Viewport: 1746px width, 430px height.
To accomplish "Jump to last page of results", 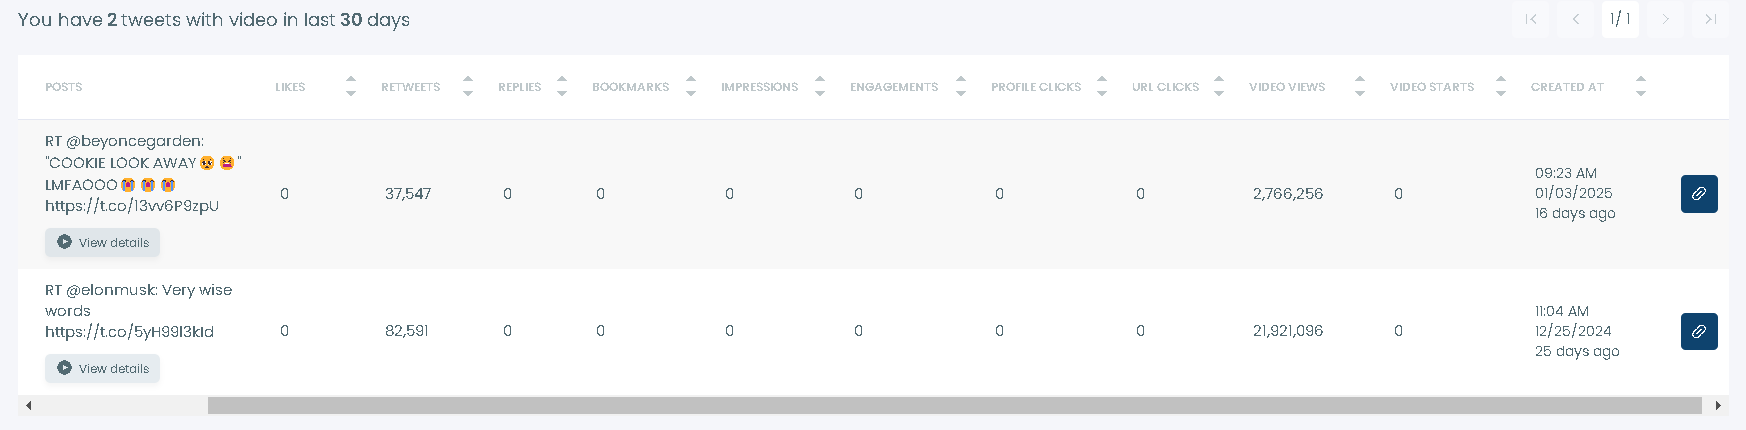I will [1711, 19].
